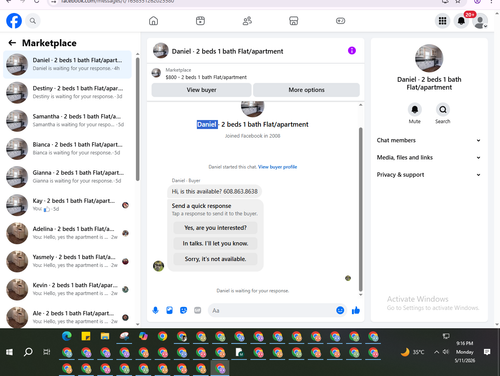The width and height of the screenshot is (500, 376).
Task: Open the Friends tab icon
Action: coord(247,21)
